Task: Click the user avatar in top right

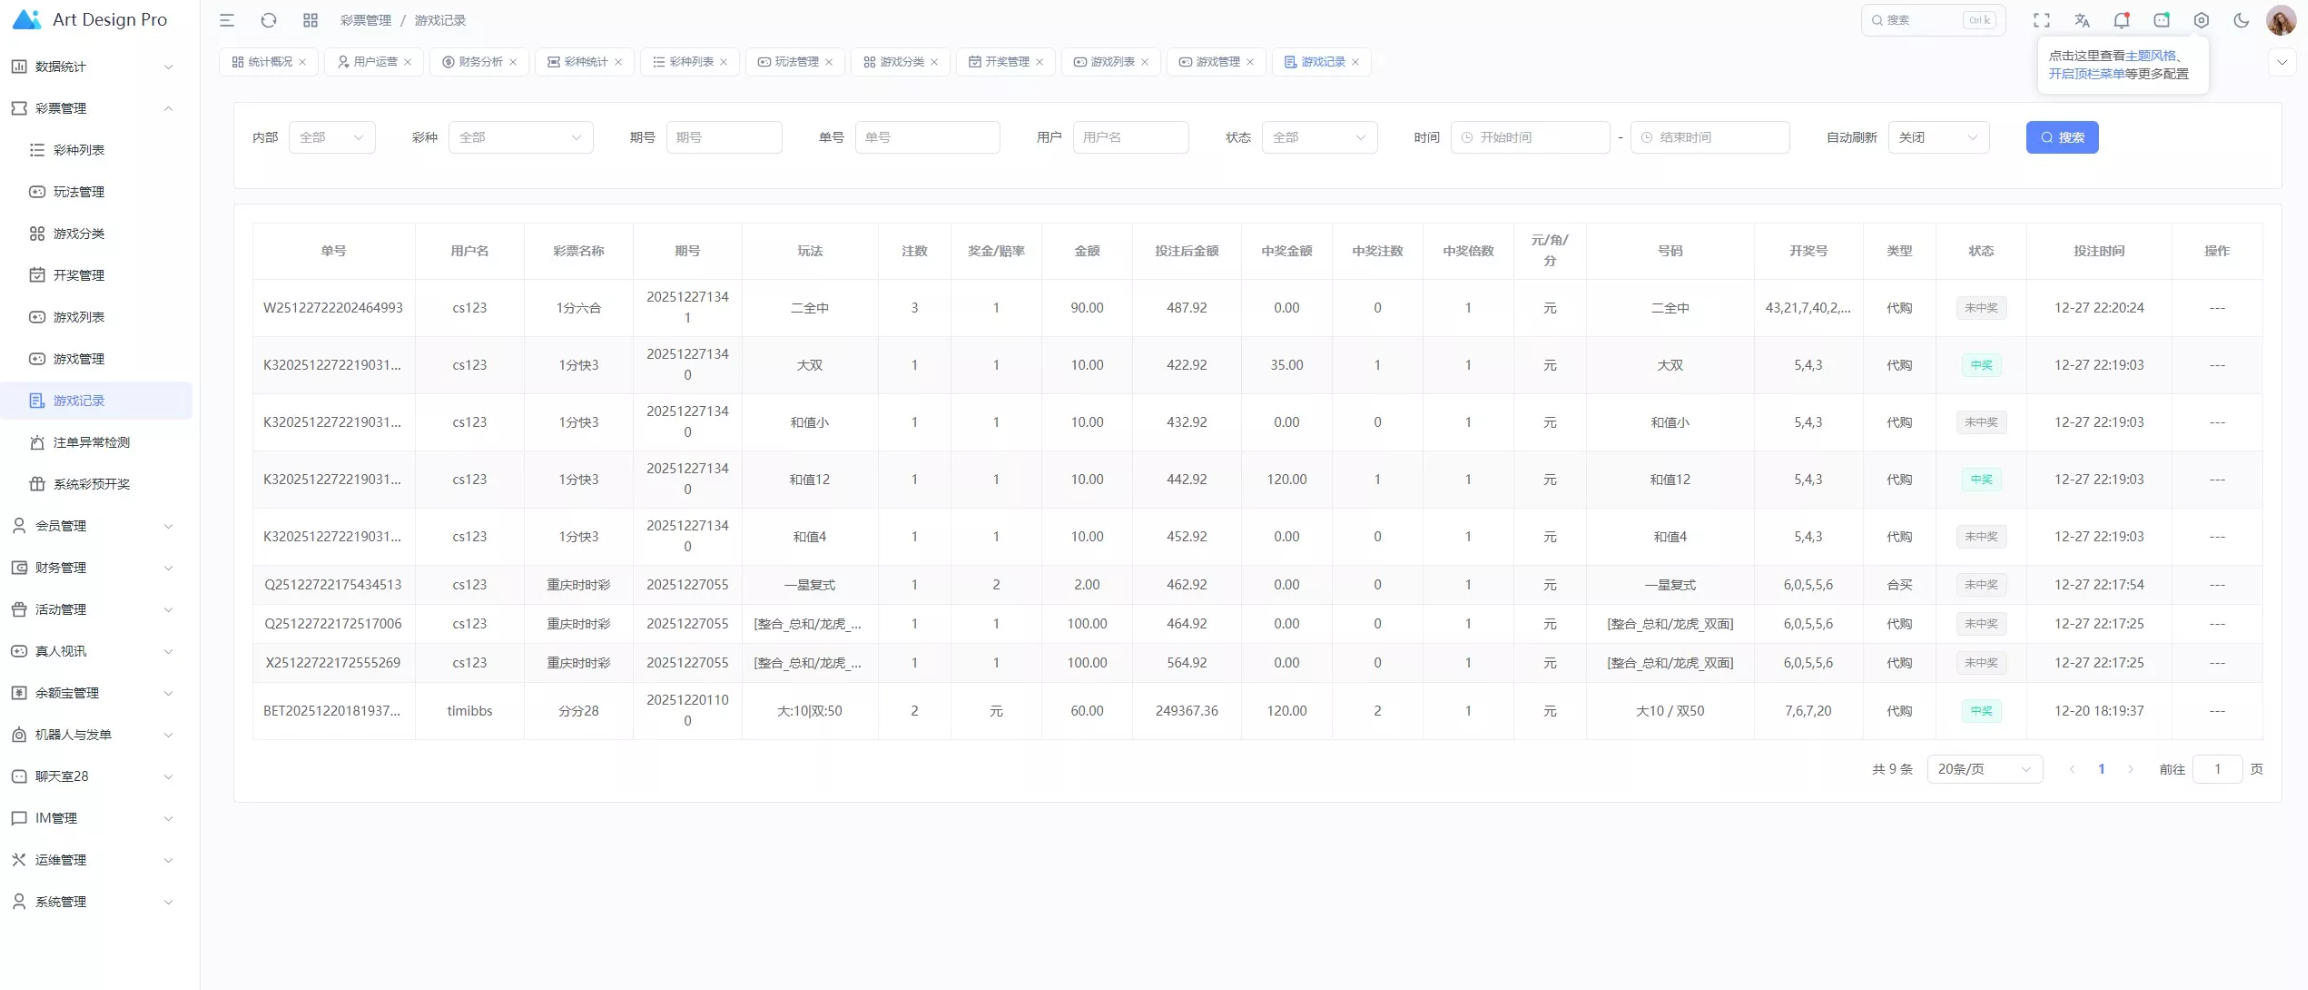Action: tap(2280, 20)
